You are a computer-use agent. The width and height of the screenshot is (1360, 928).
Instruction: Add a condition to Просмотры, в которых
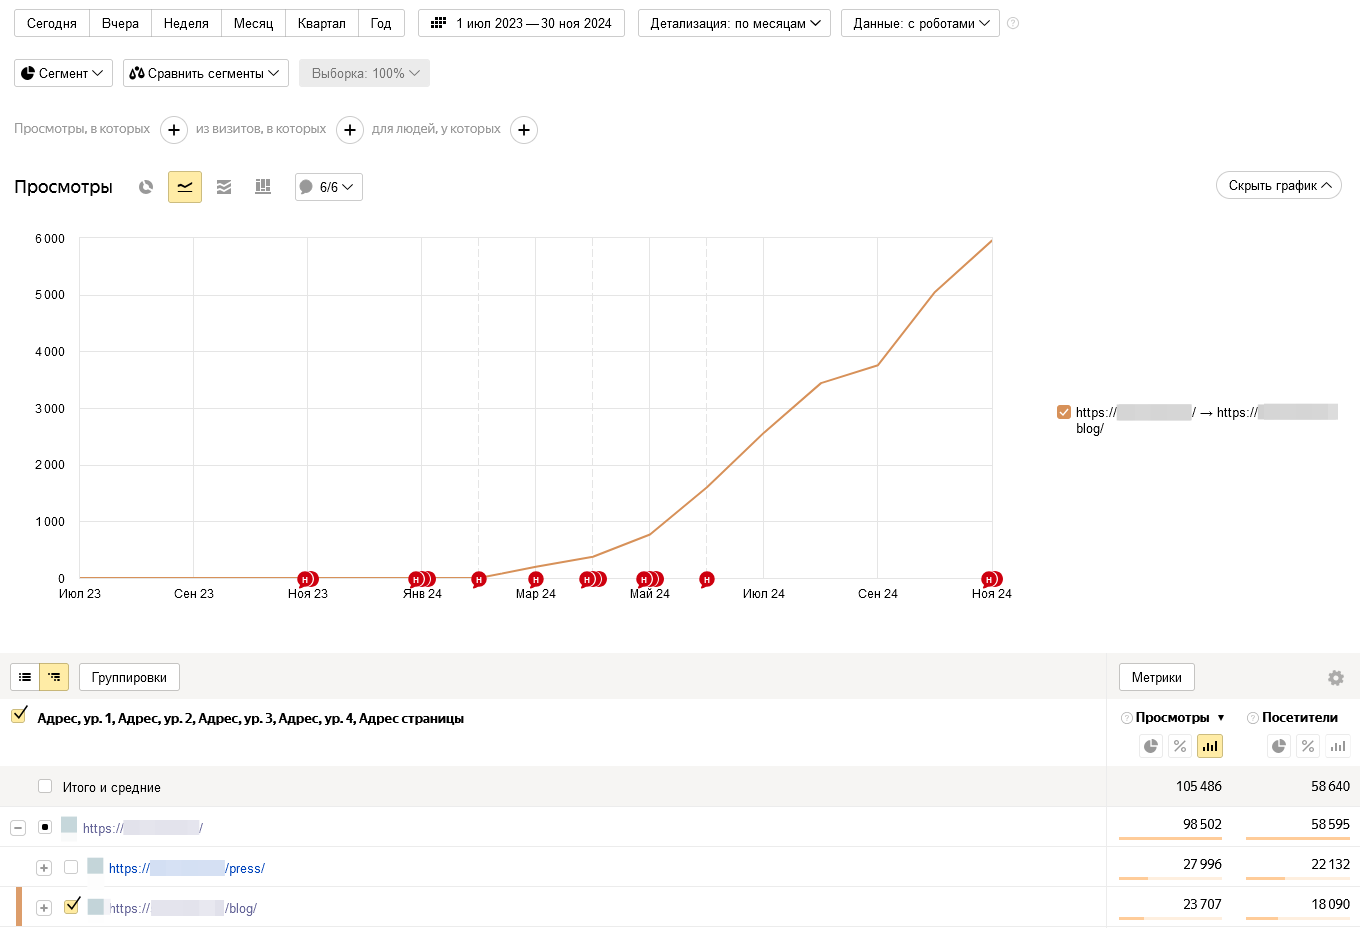point(174,130)
